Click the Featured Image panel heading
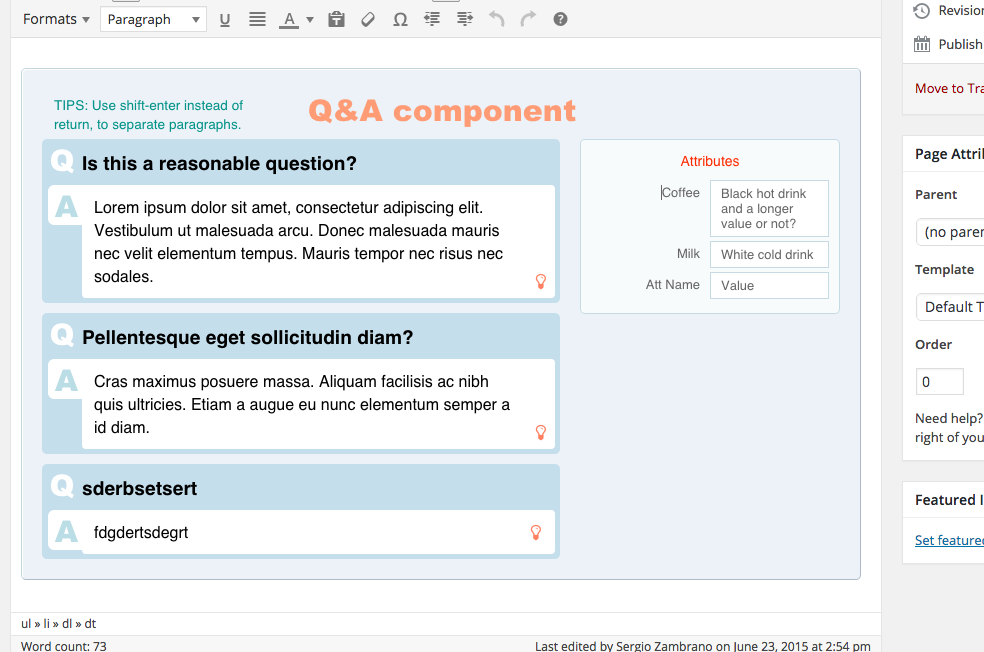 point(949,500)
